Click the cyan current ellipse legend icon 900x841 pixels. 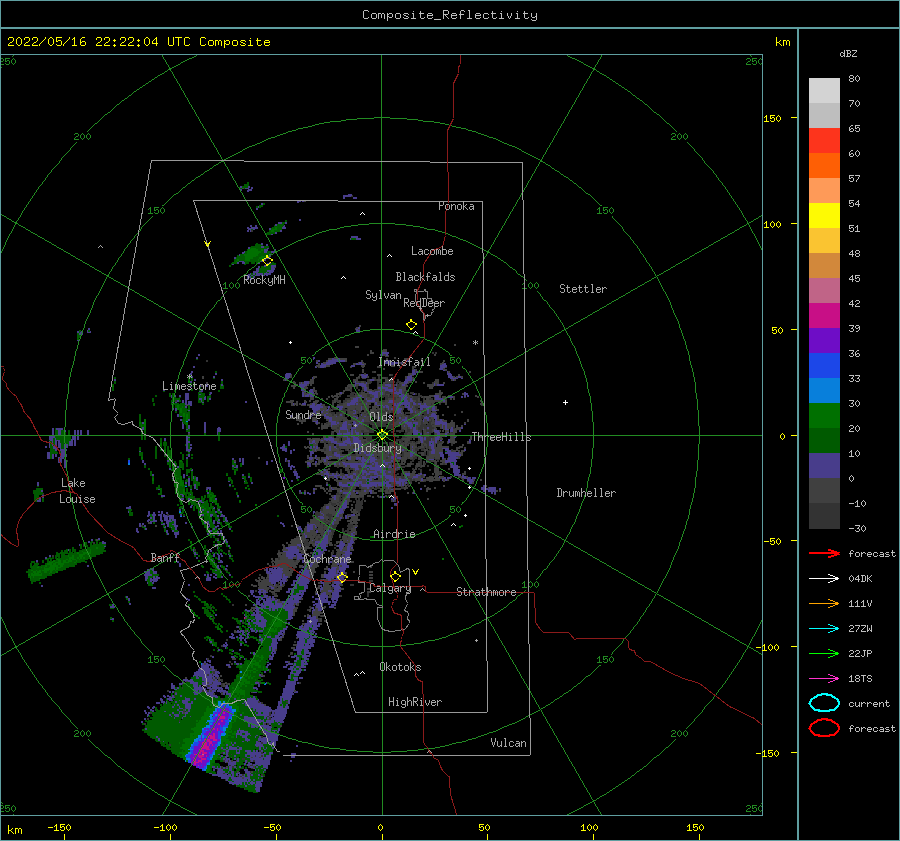pyautogui.click(x=824, y=703)
